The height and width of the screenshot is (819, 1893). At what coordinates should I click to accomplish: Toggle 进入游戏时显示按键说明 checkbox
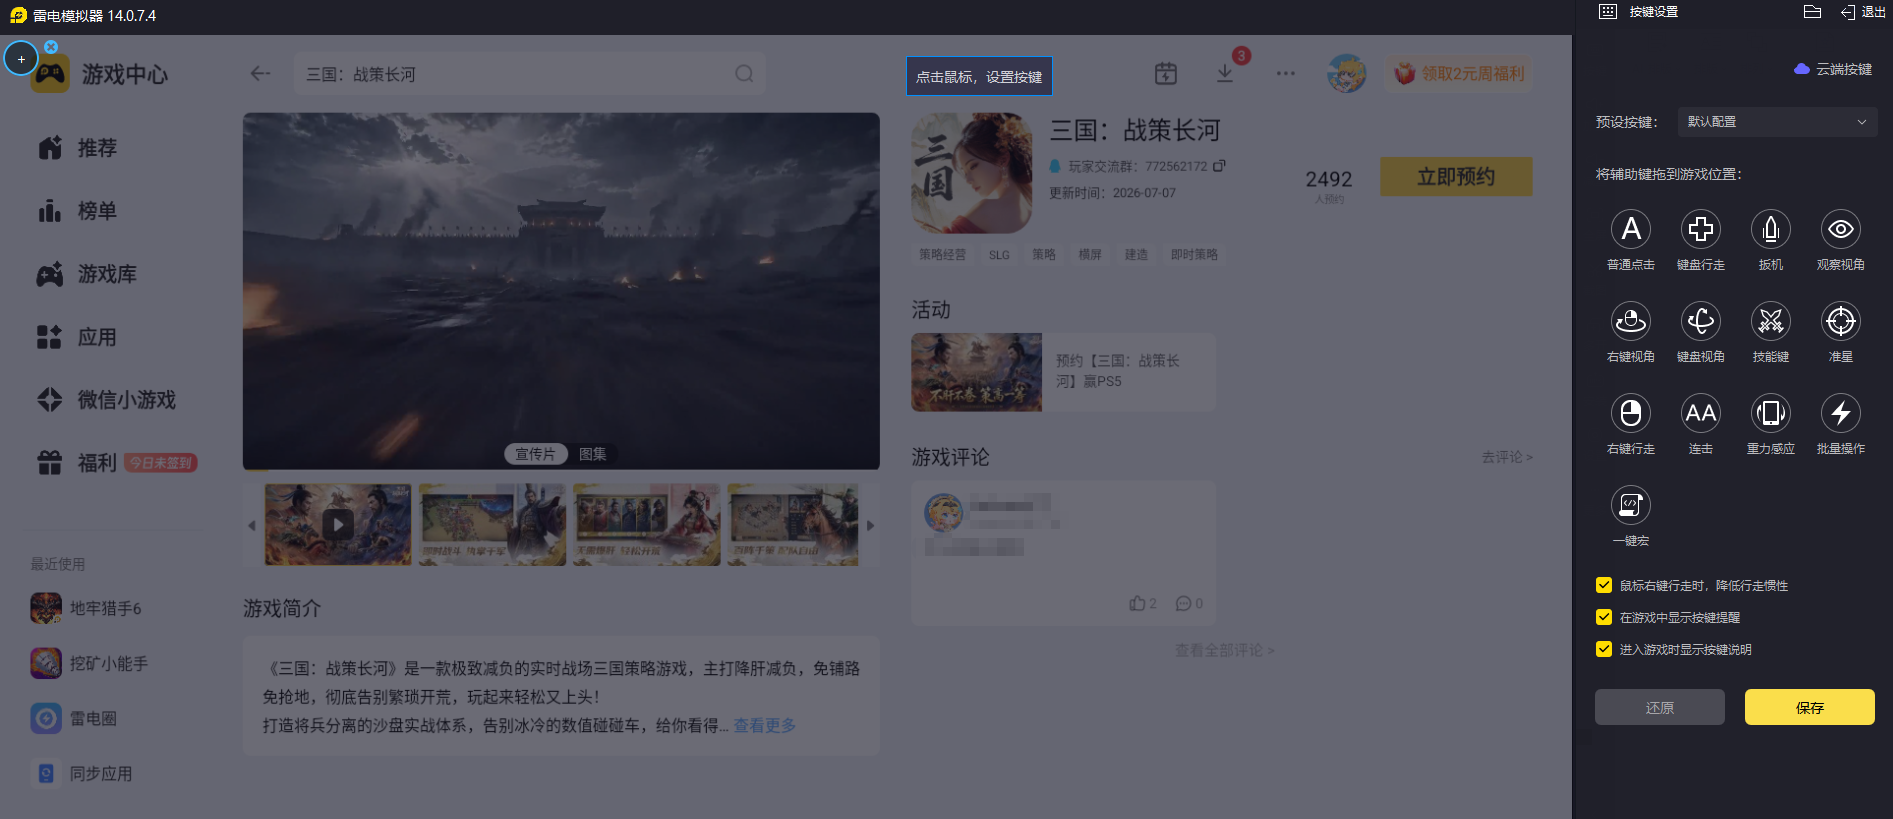tap(1604, 649)
